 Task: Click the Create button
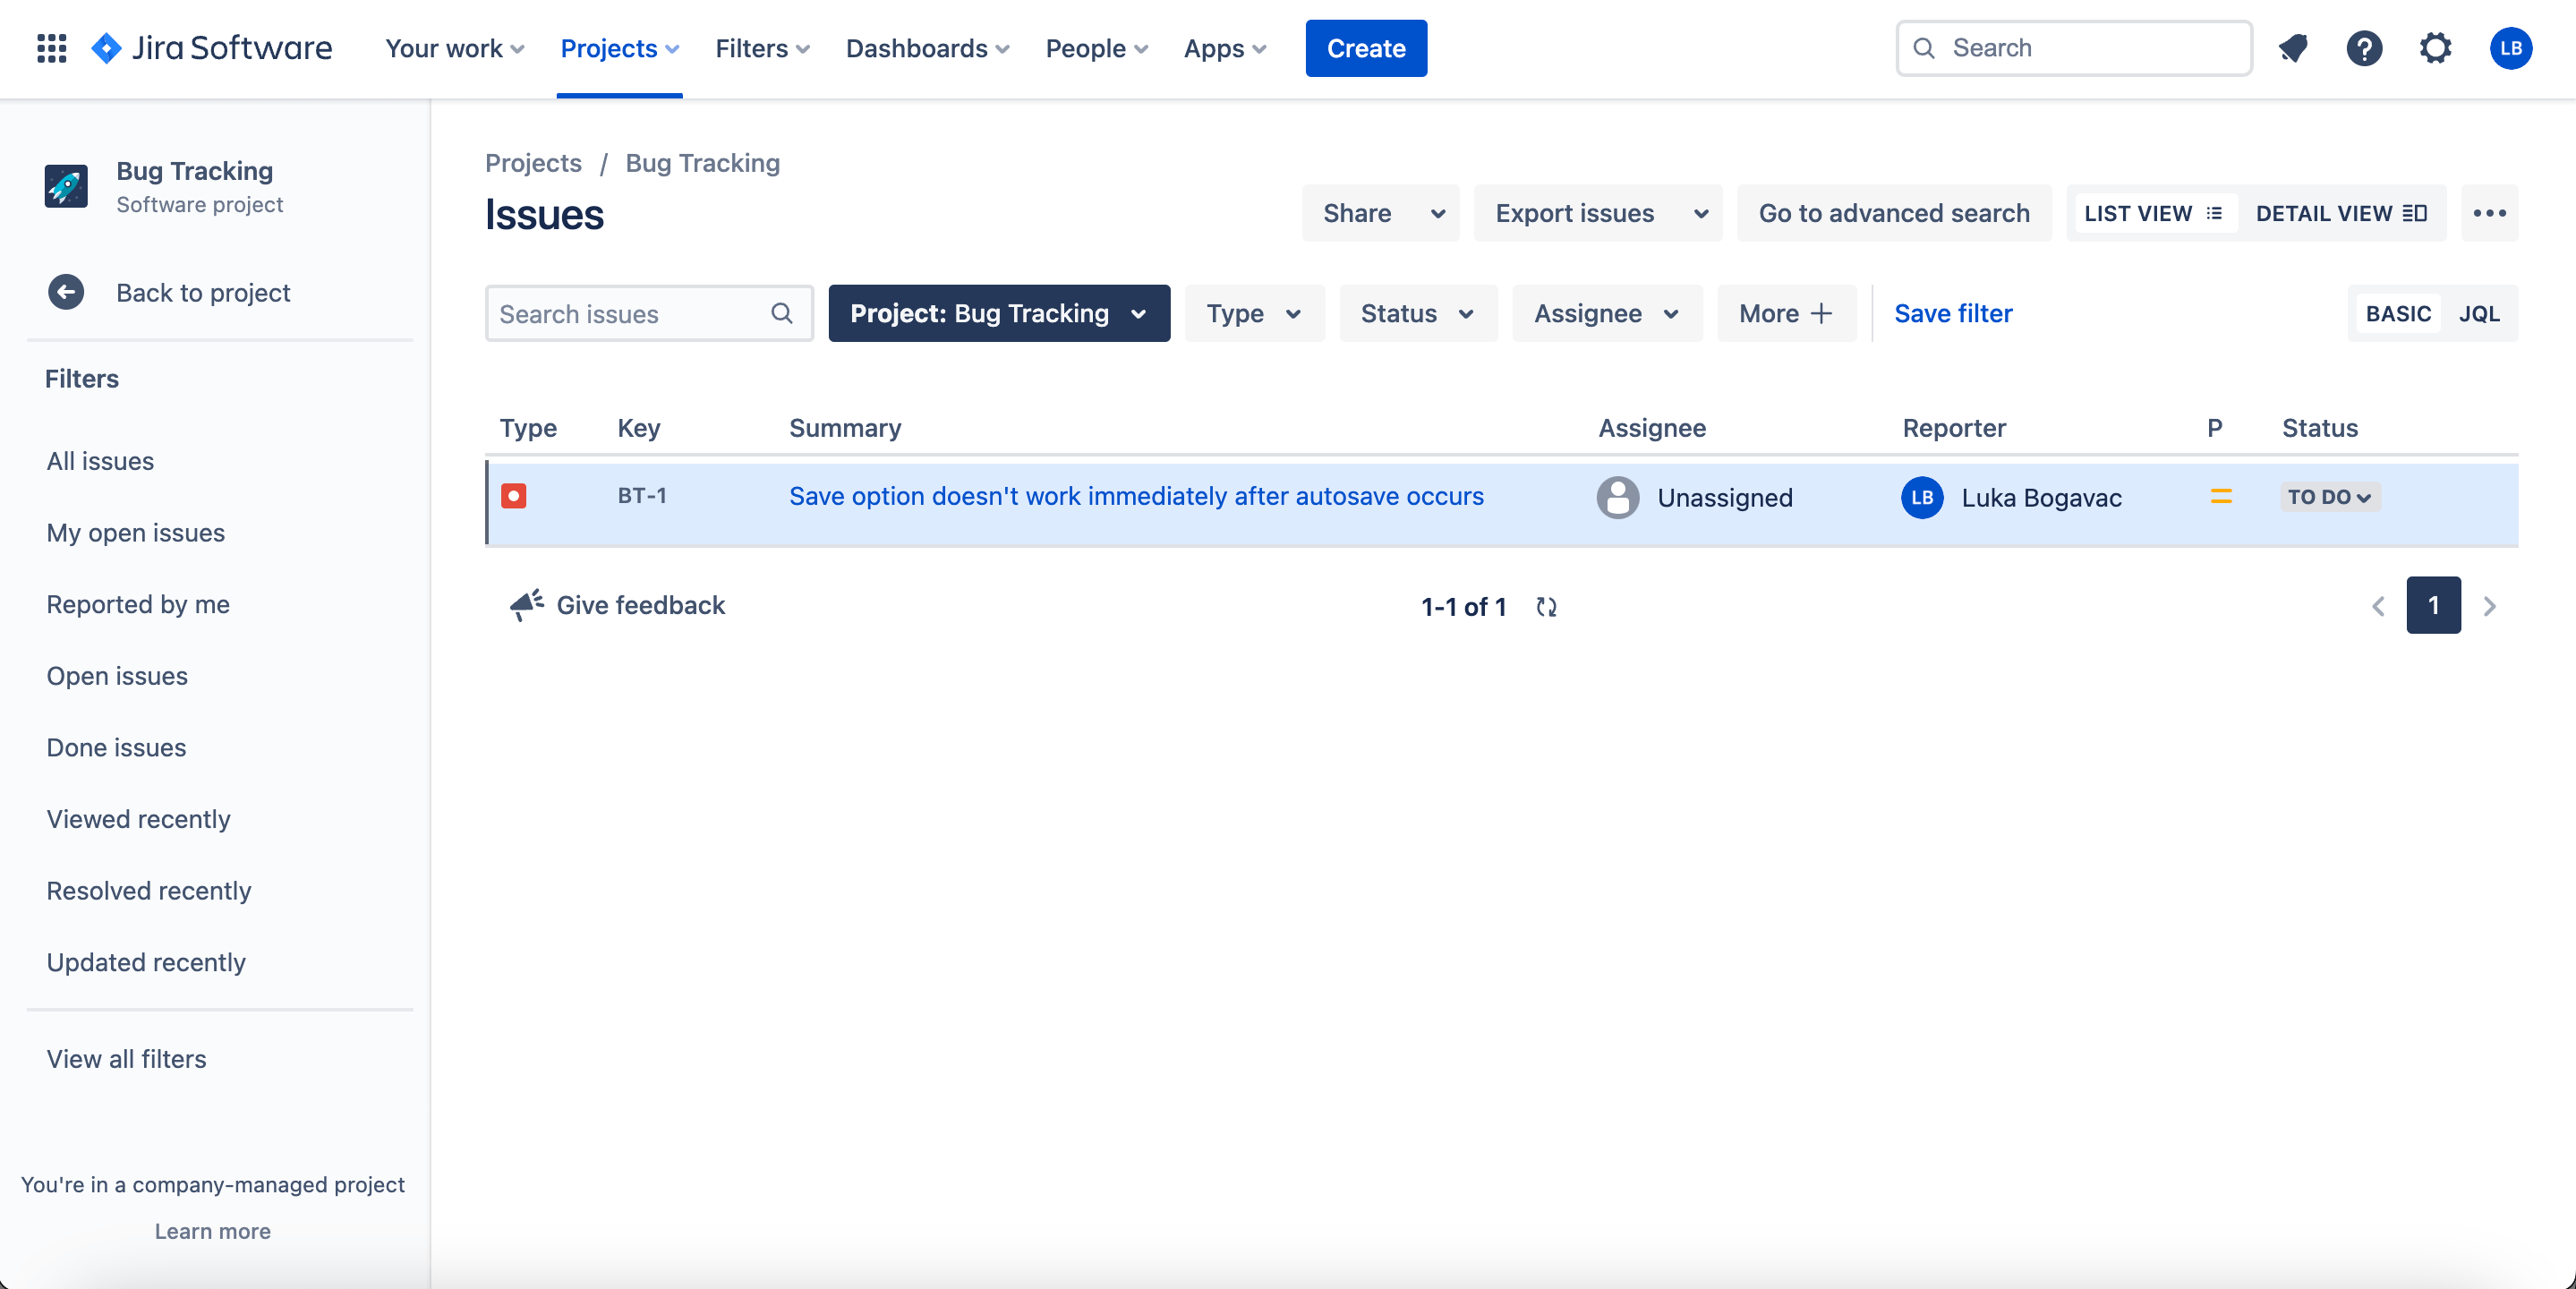click(1365, 48)
